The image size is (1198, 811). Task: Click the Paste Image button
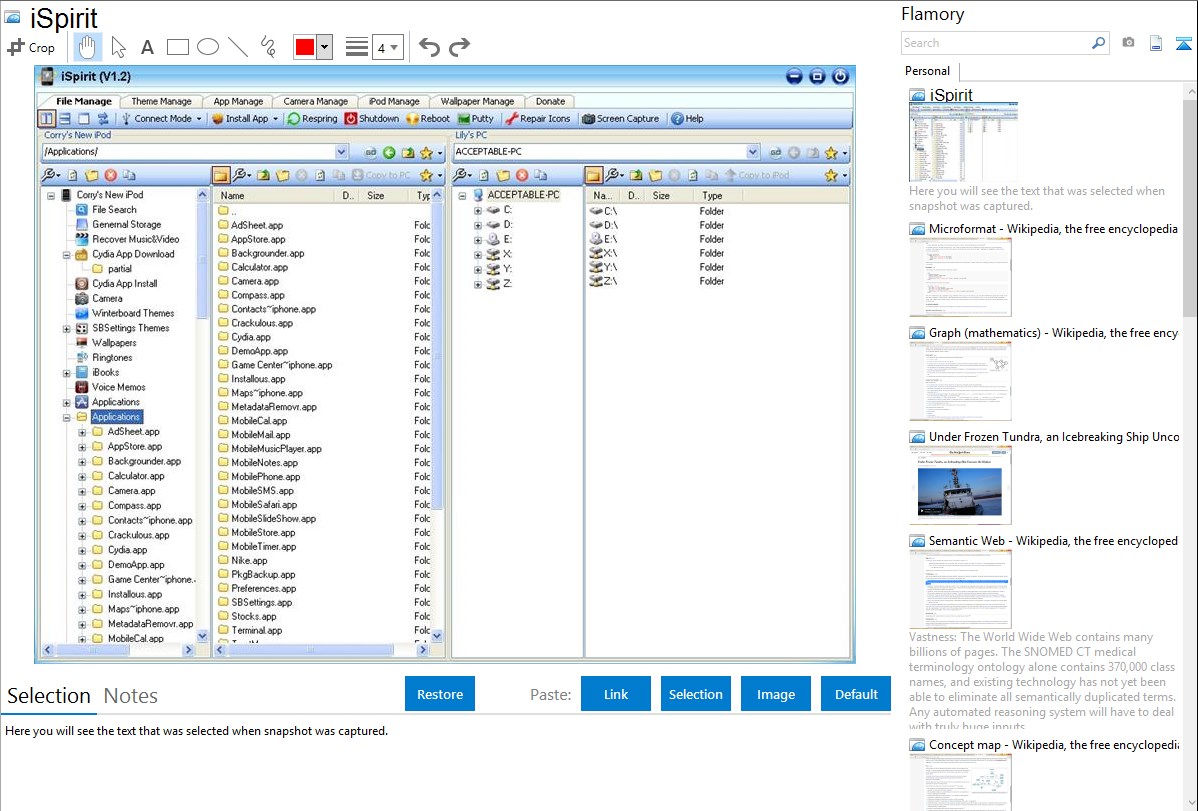click(x=775, y=694)
